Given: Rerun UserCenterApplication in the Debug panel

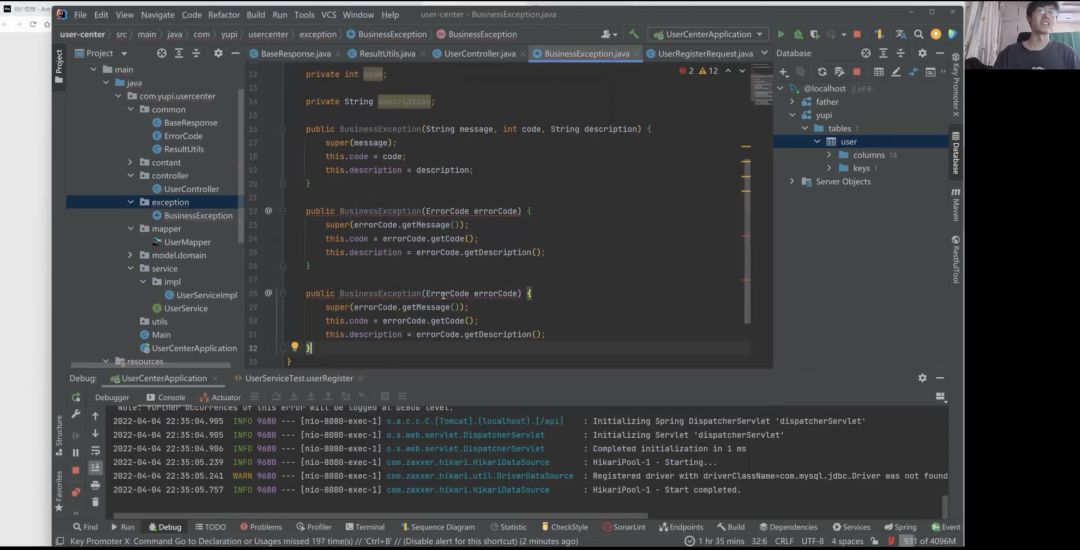Looking at the screenshot, I should coord(76,397).
